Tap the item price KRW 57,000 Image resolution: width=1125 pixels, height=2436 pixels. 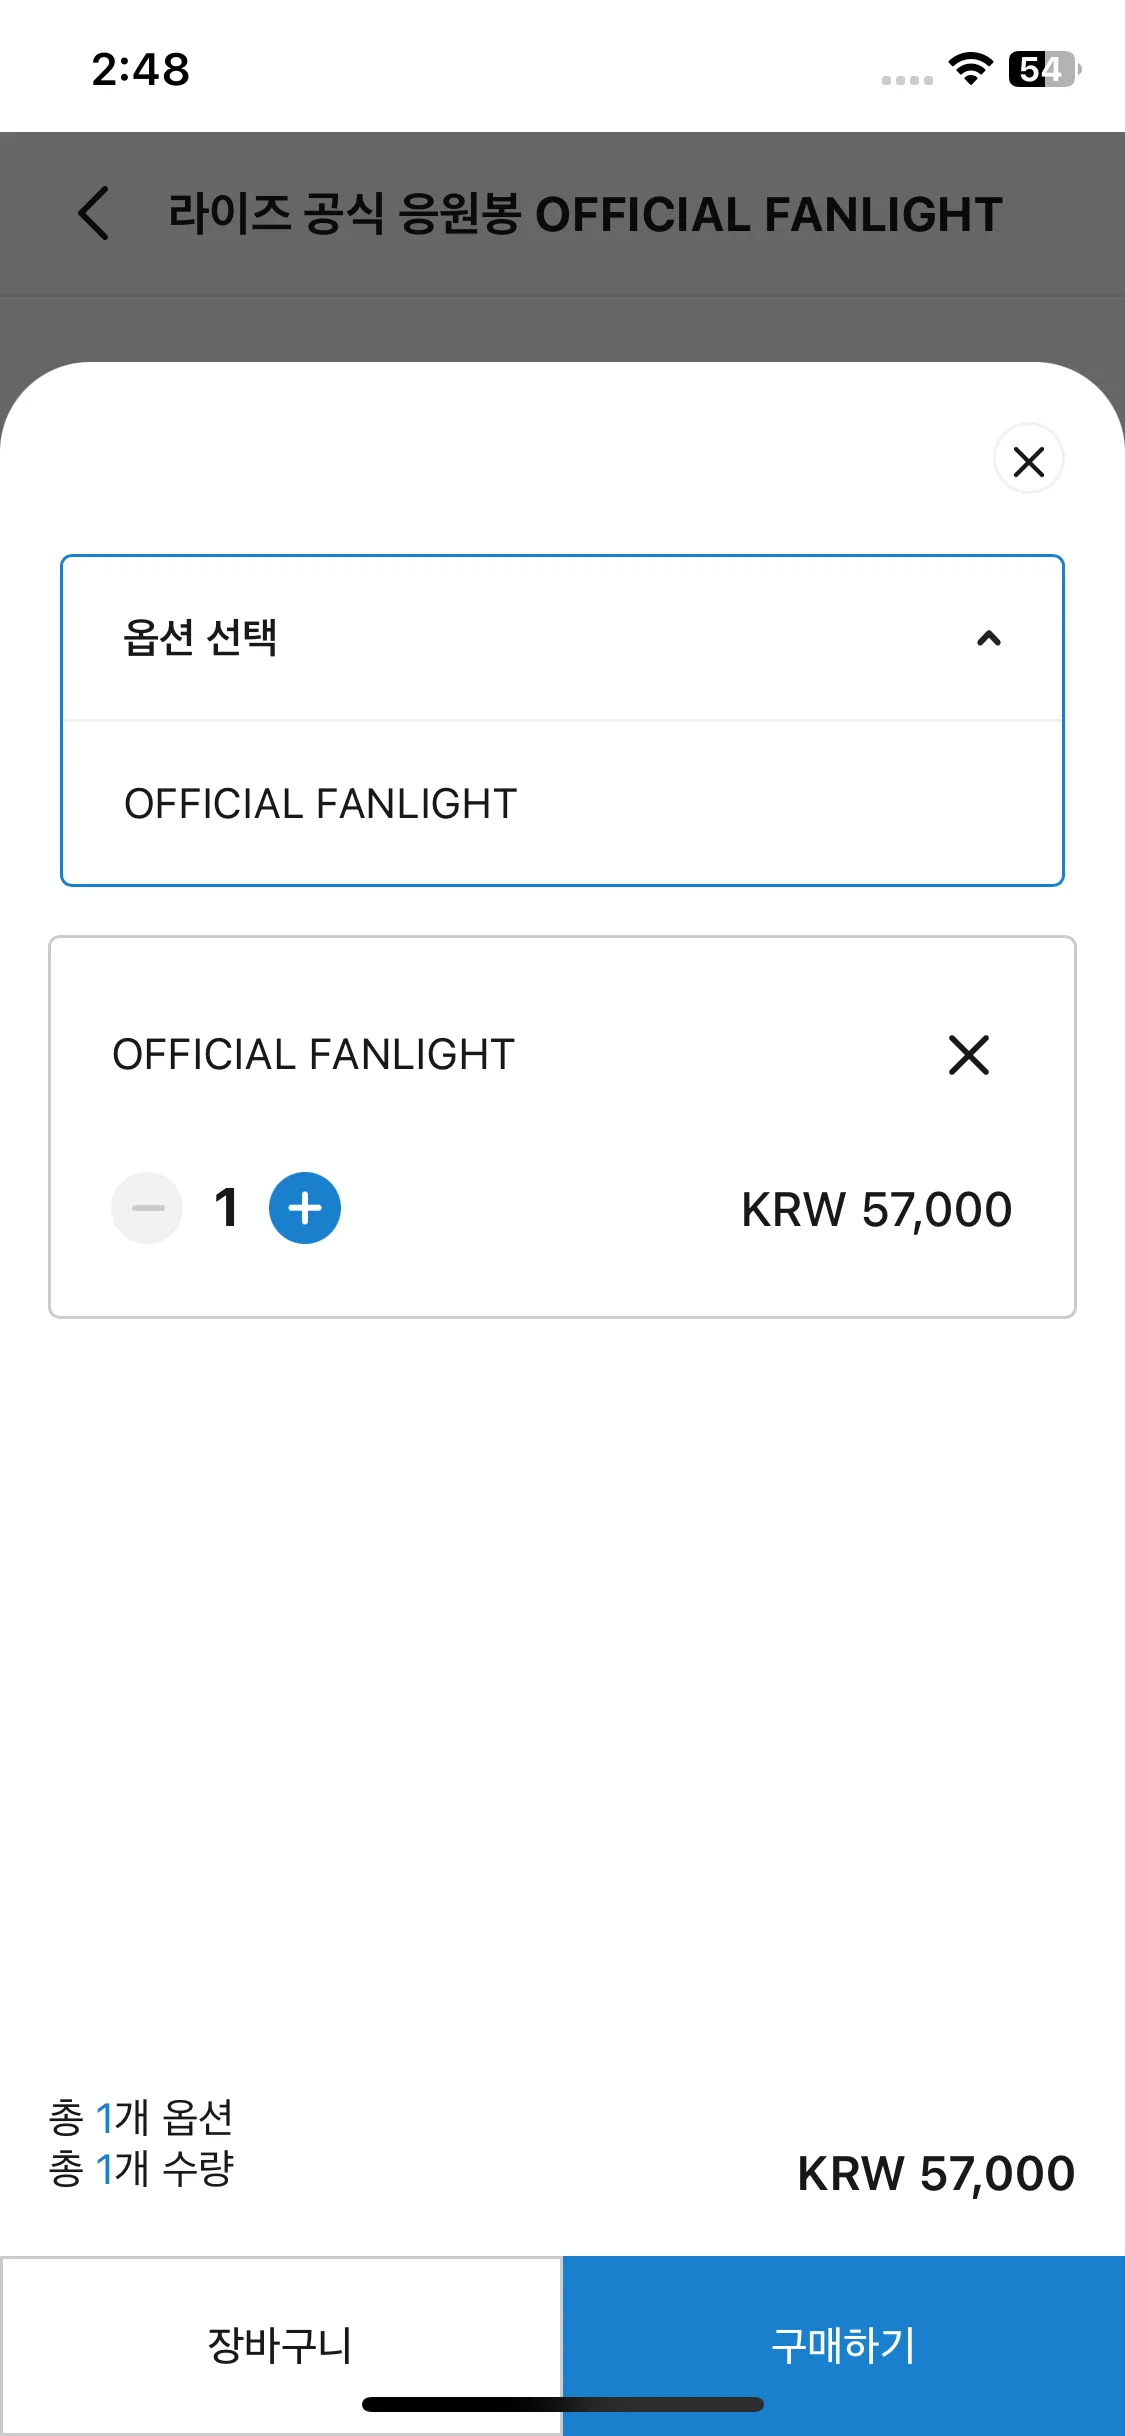point(877,1210)
